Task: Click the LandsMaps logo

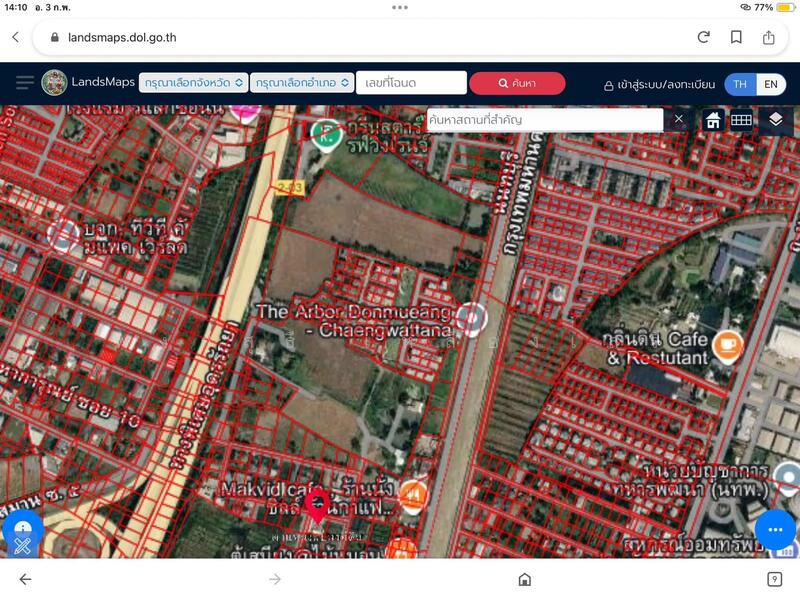Action: (52, 83)
